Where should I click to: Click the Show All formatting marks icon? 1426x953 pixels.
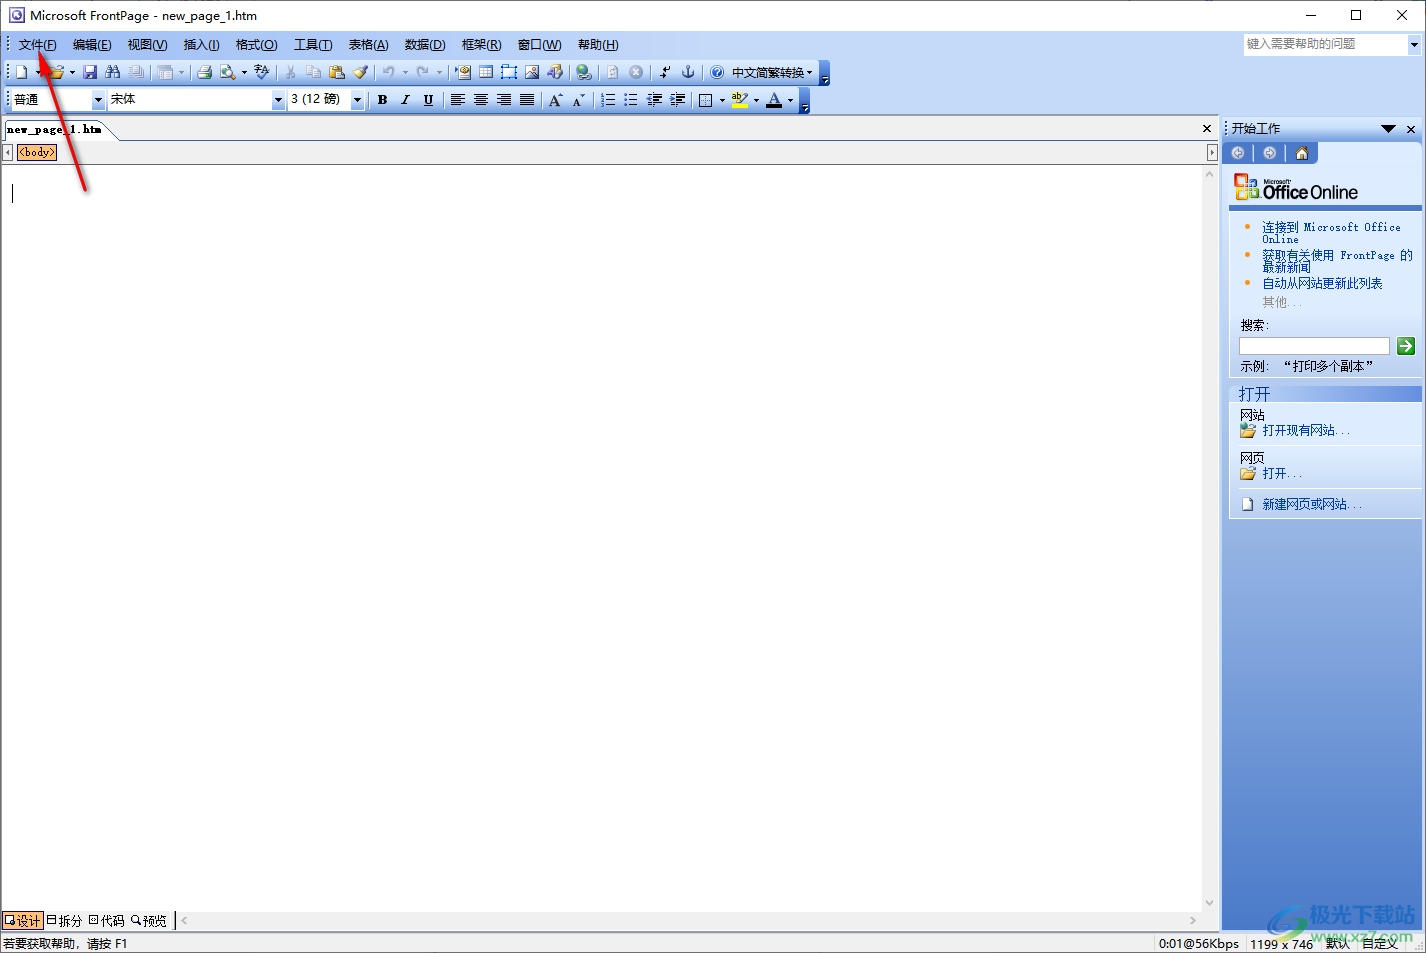pos(665,72)
